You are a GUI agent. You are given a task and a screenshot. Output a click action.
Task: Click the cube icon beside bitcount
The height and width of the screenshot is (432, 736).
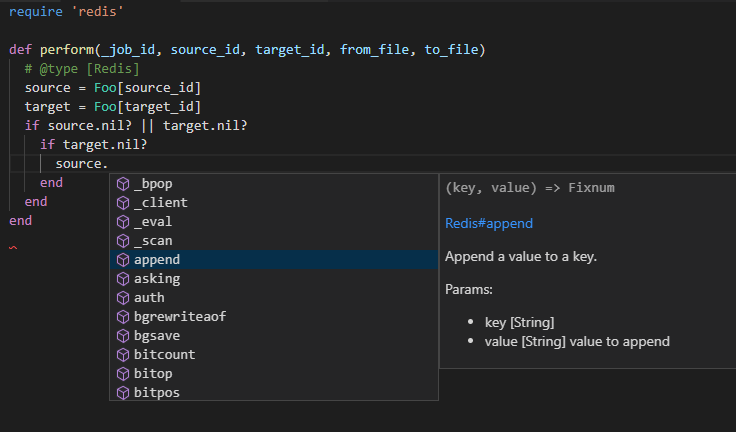coord(123,355)
